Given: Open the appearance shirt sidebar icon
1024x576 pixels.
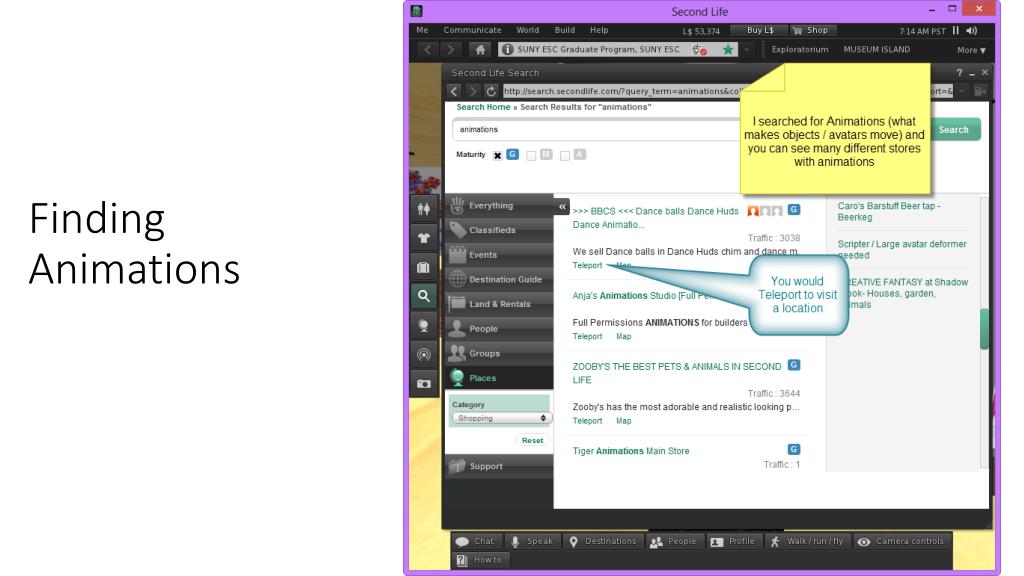Looking at the screenshot, I should [424, 238].
